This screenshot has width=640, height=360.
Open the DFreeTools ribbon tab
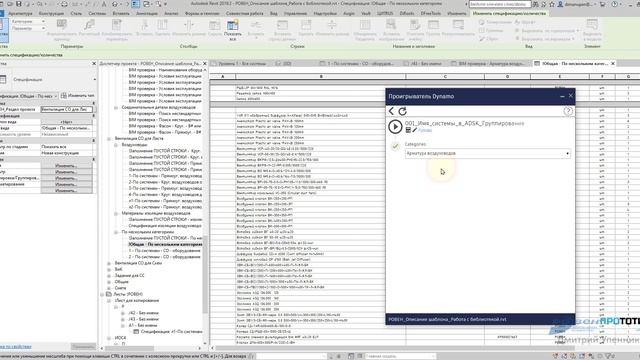pos(430,13)
